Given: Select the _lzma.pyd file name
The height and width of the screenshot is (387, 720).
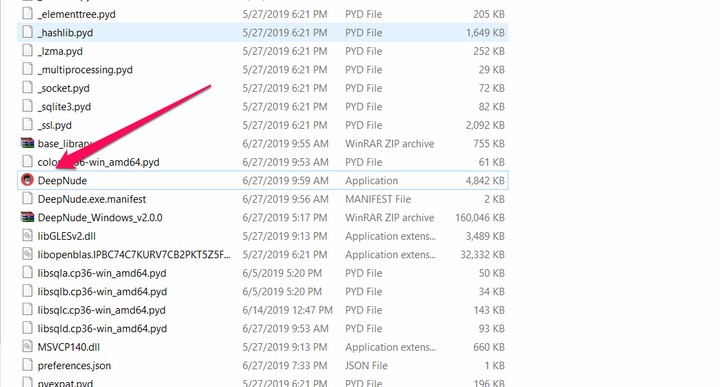Looking at the screenshot, I should [x=60, y=51].
